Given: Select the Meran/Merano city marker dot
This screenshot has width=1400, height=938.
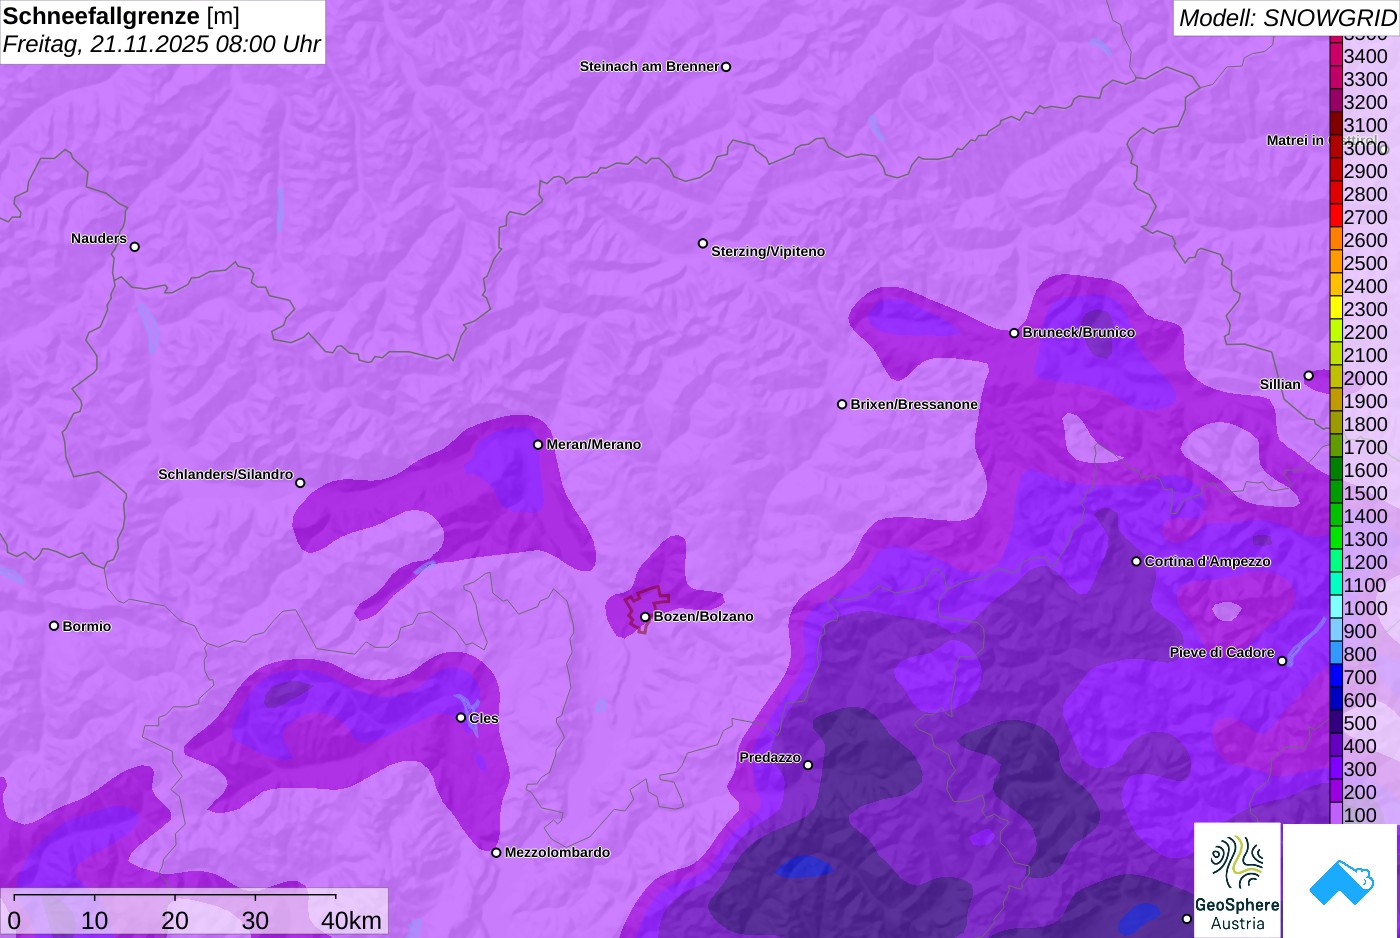Looking at the screenshot, I should (x=538, y=445).
